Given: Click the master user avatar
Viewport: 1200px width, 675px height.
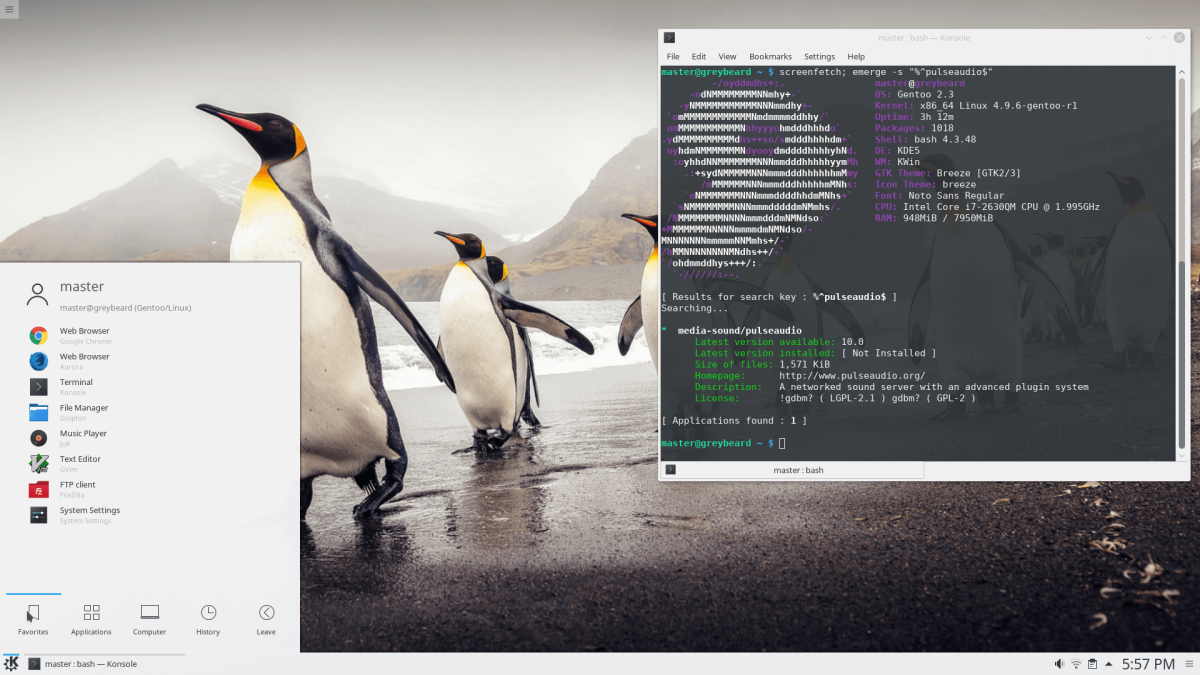Looking at the screenshot, I should click(37, 294).
